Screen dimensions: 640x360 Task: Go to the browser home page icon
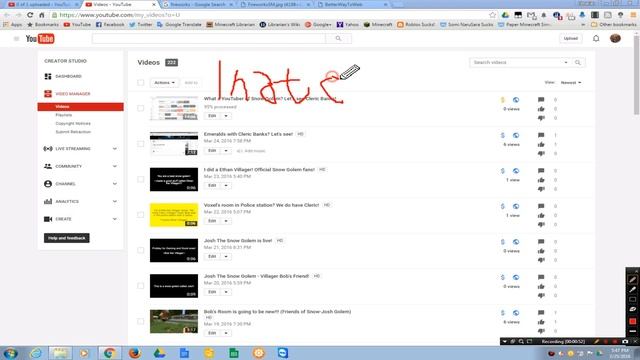click(42, 15)
